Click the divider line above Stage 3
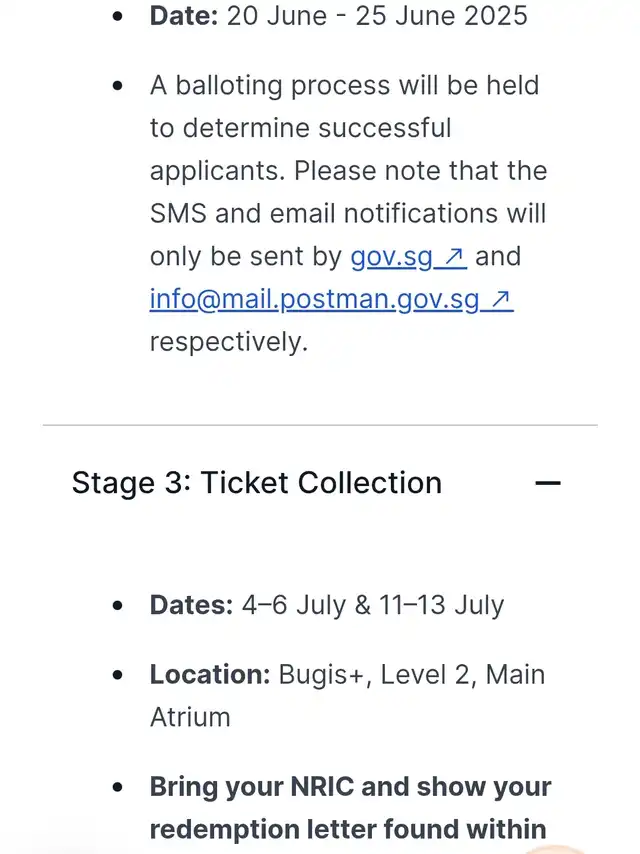This screenshot has height=854, width=640. point(320,425)
